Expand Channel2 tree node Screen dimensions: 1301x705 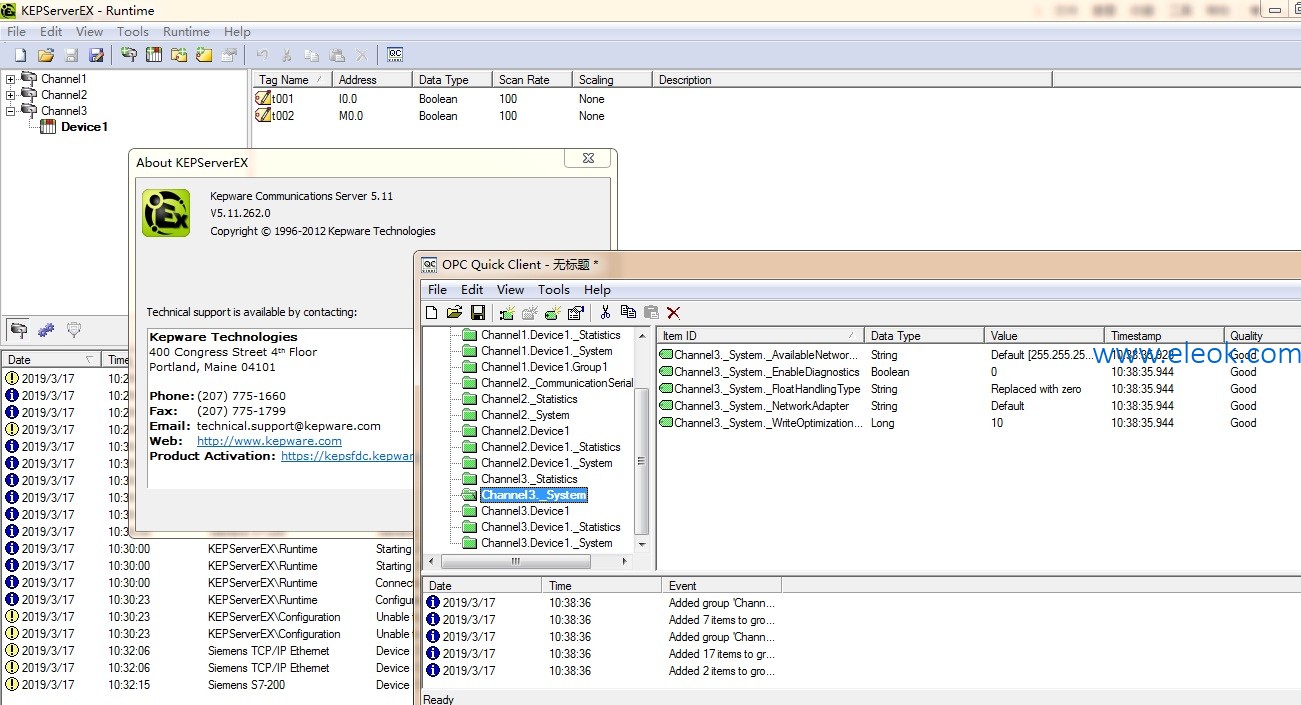[11, 95]
